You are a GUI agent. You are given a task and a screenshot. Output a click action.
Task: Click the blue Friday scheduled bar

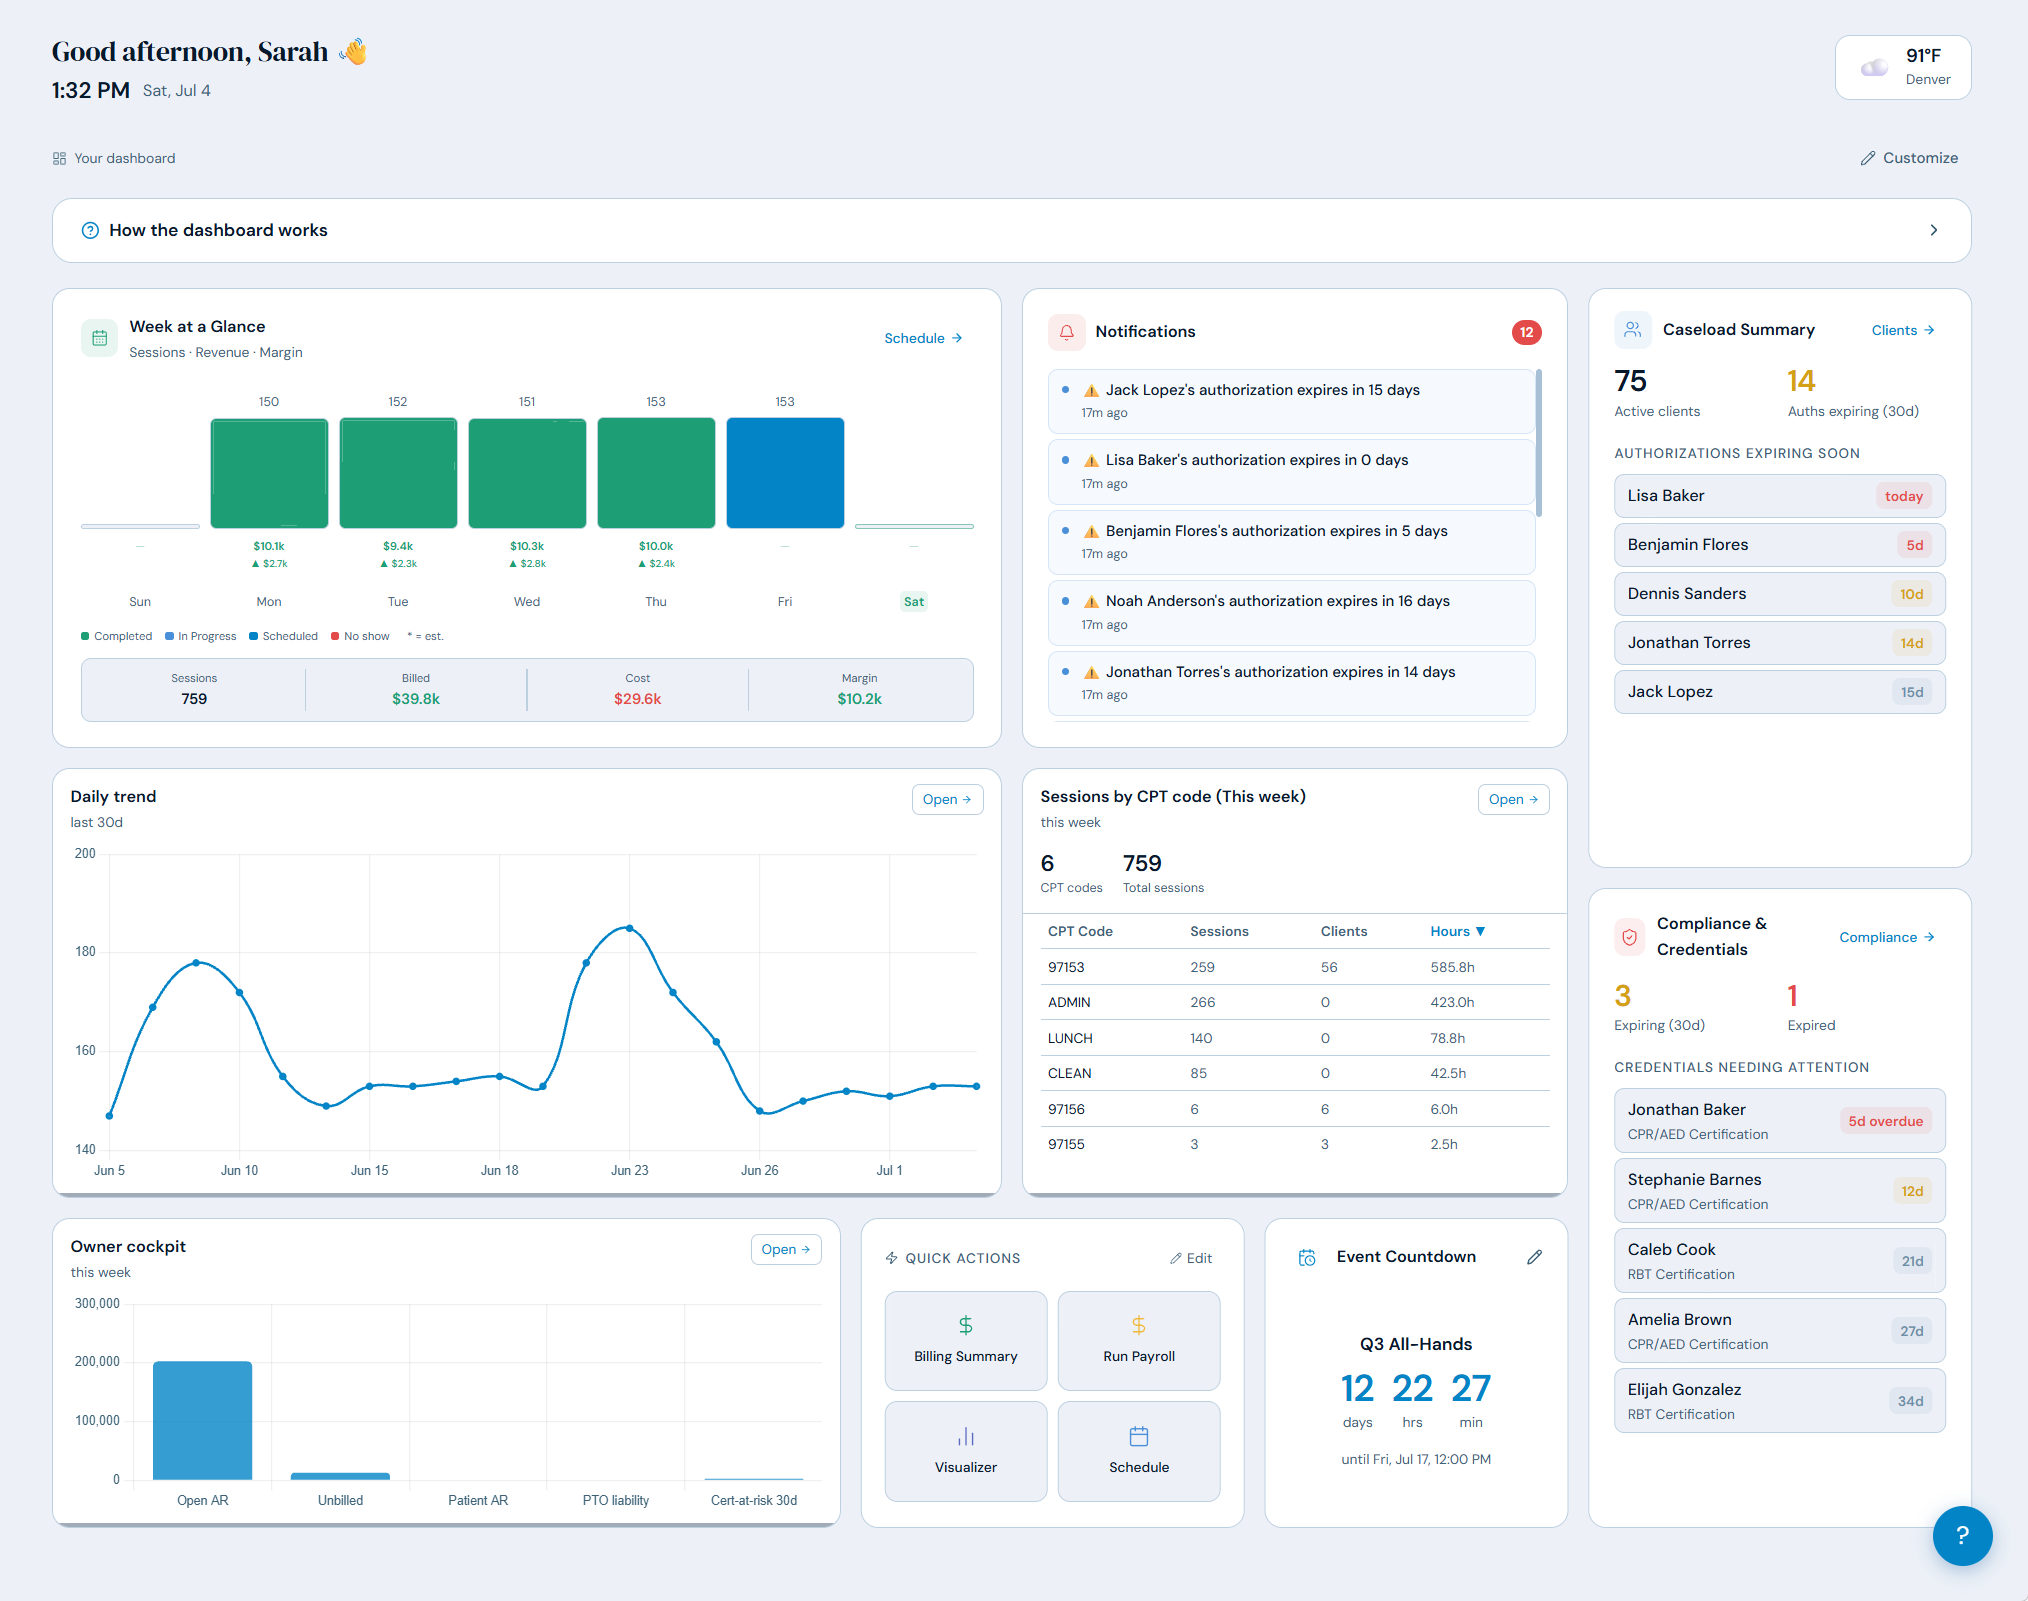click(x=785, y=473)
